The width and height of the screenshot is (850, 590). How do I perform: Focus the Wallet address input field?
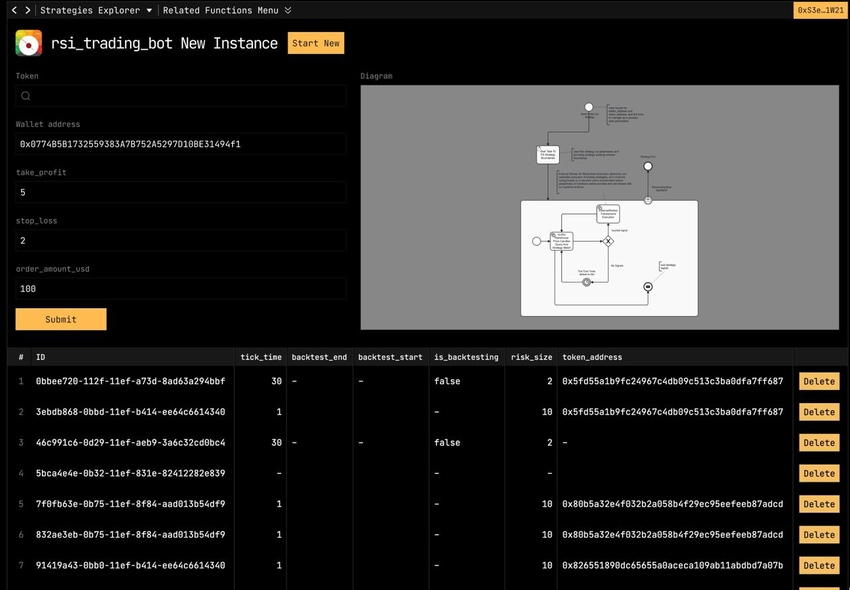coord(180,144)
